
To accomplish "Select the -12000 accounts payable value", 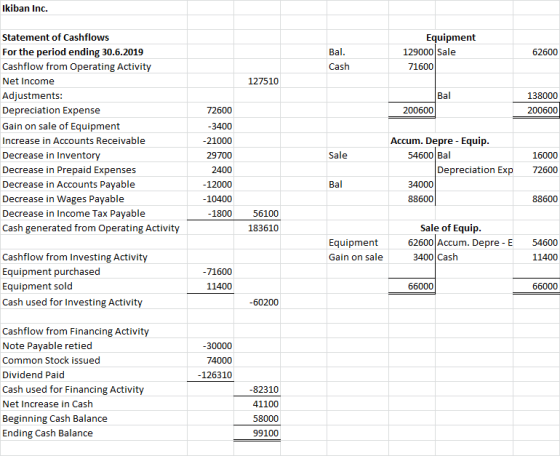I will pyautogui.click(x=217, y=185).
